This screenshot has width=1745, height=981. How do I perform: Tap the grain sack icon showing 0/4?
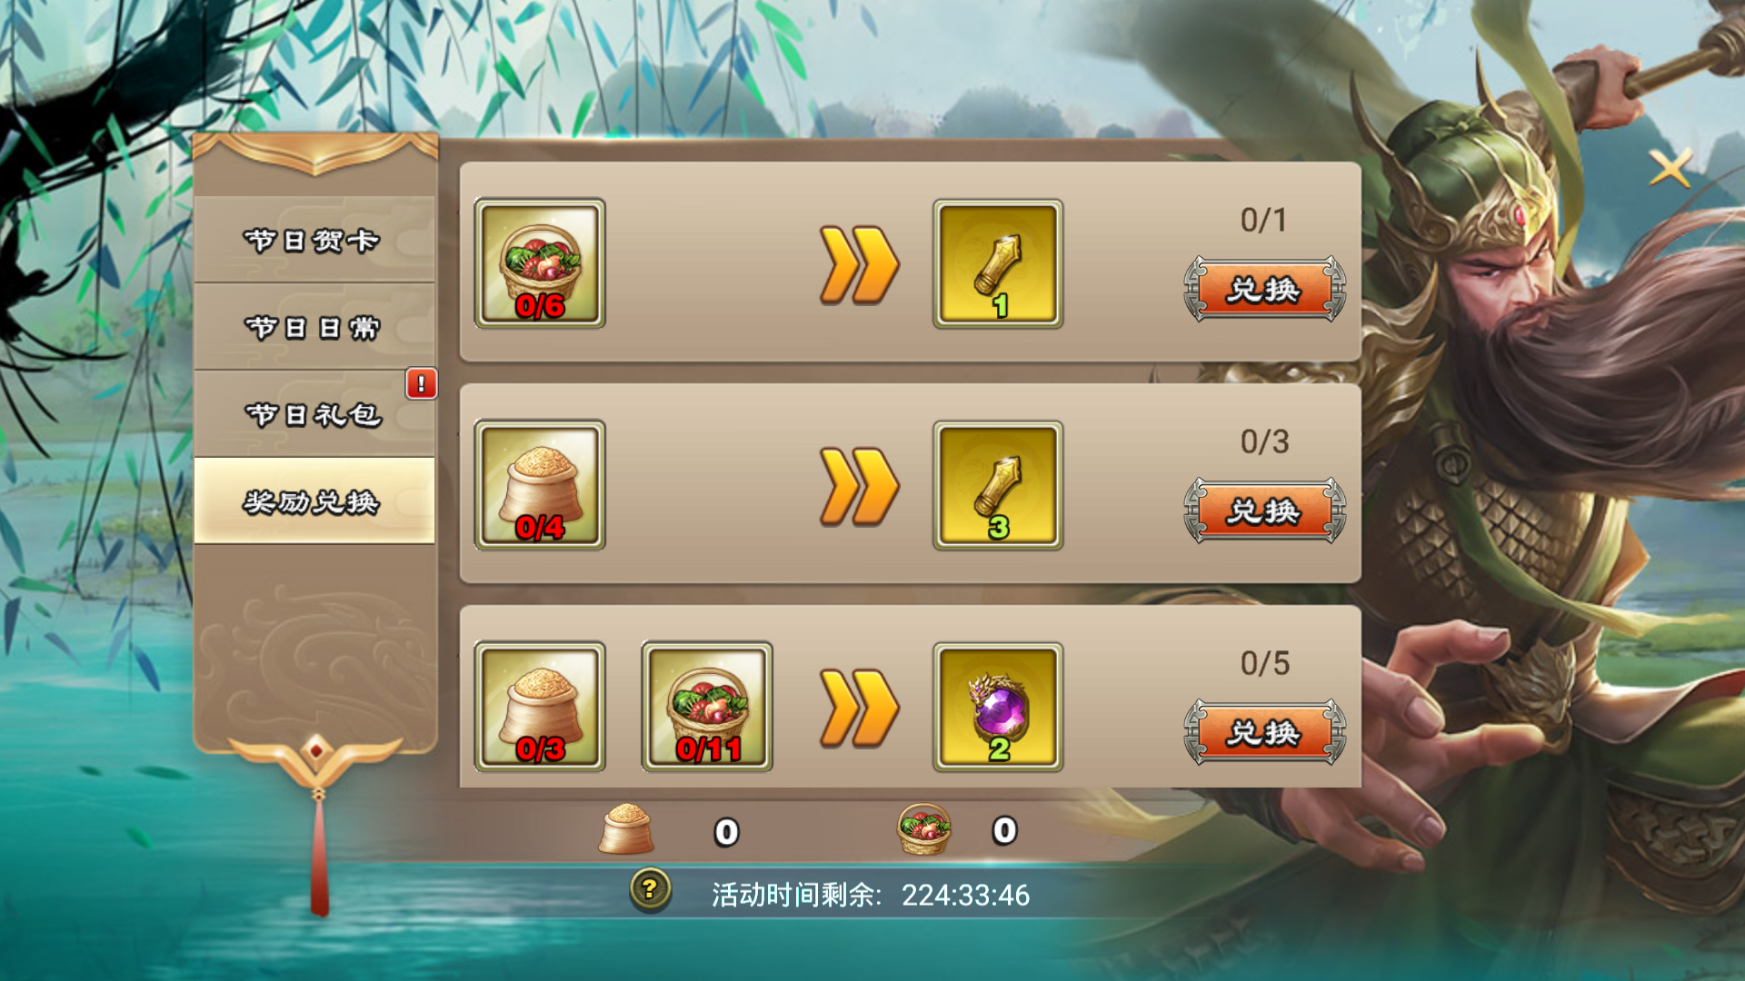(x=540, y=485)
